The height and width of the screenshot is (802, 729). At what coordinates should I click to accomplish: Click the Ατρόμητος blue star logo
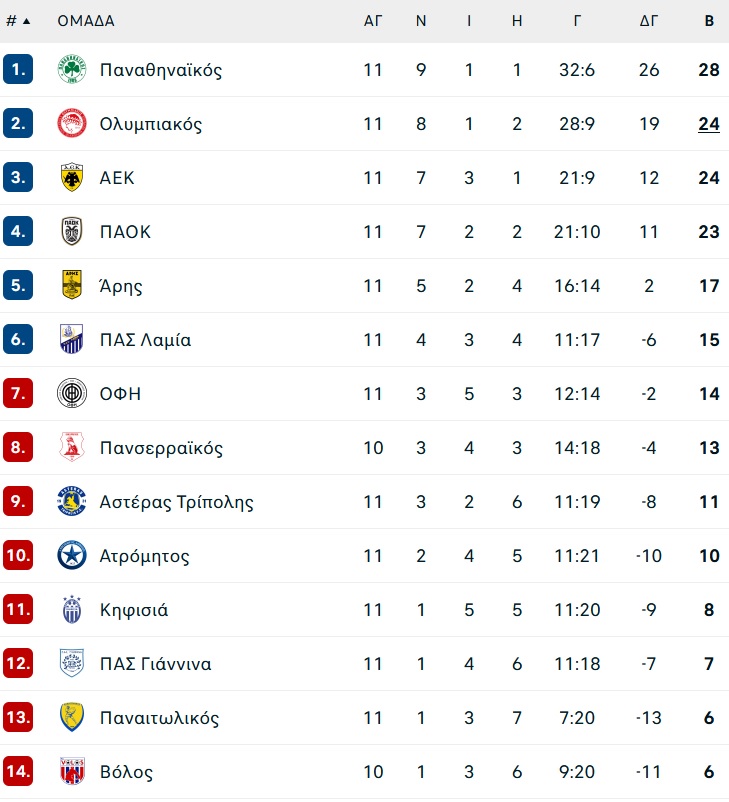click(72, 556)
